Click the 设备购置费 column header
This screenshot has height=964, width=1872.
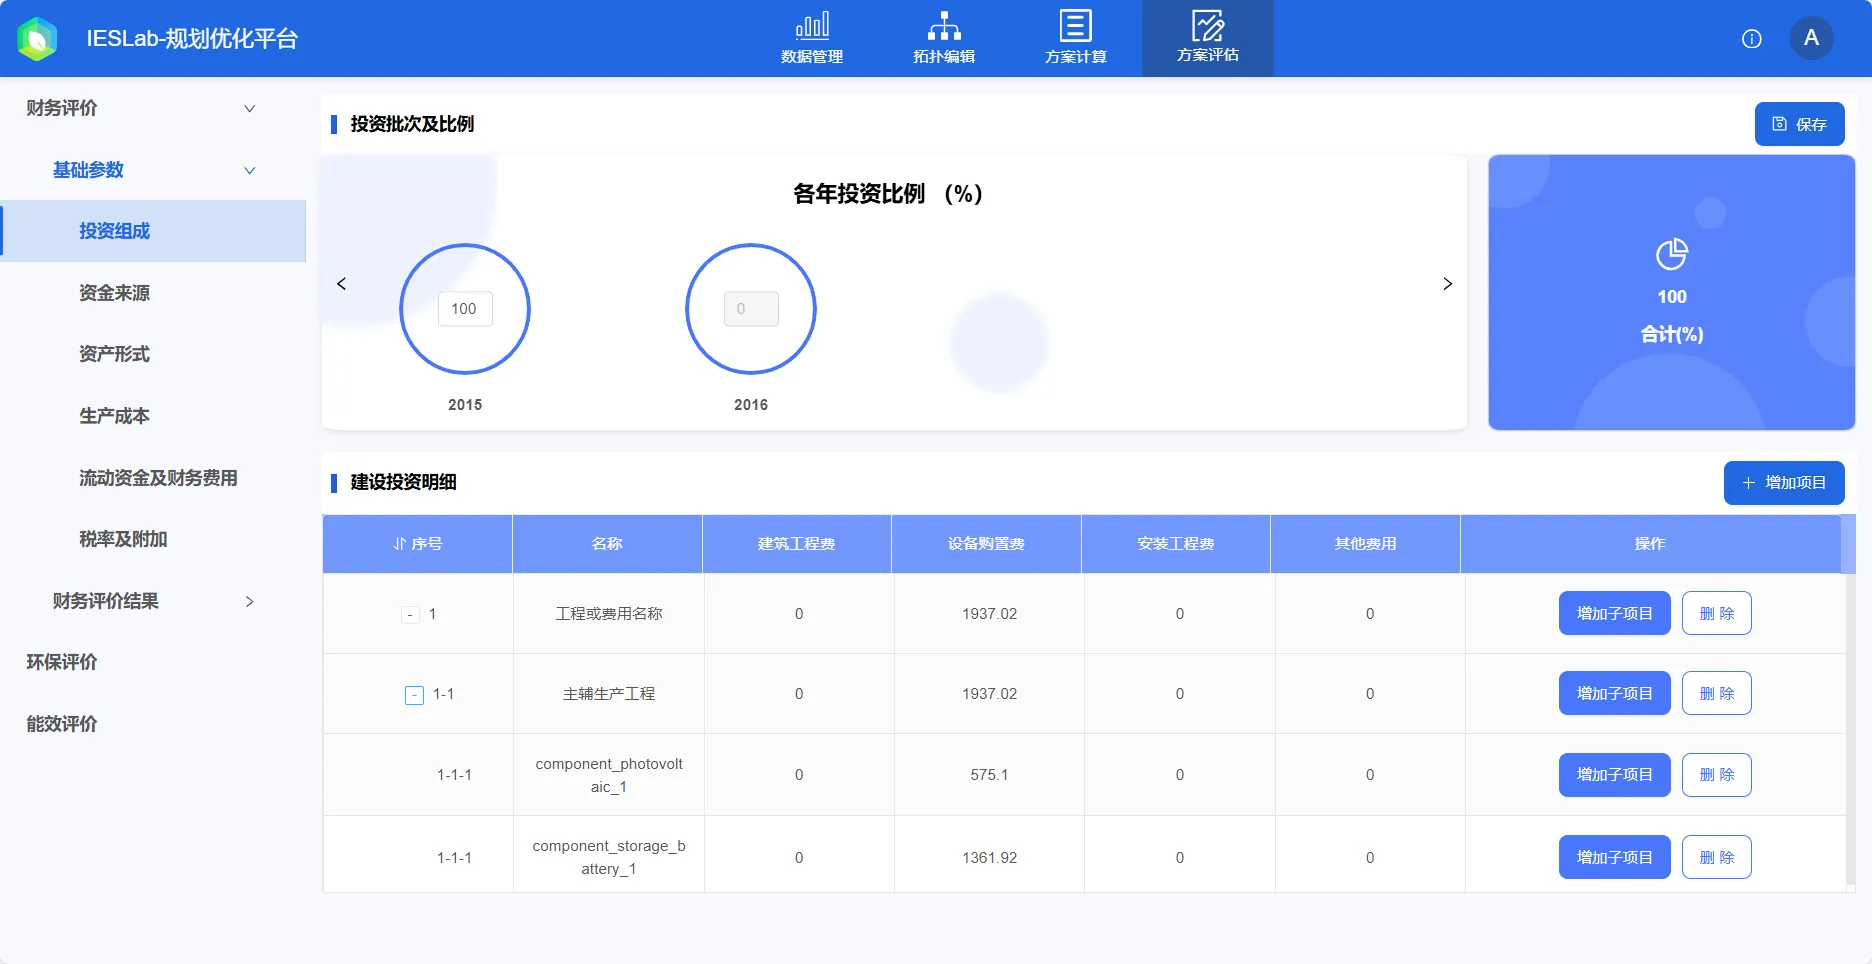pos(986,544)
